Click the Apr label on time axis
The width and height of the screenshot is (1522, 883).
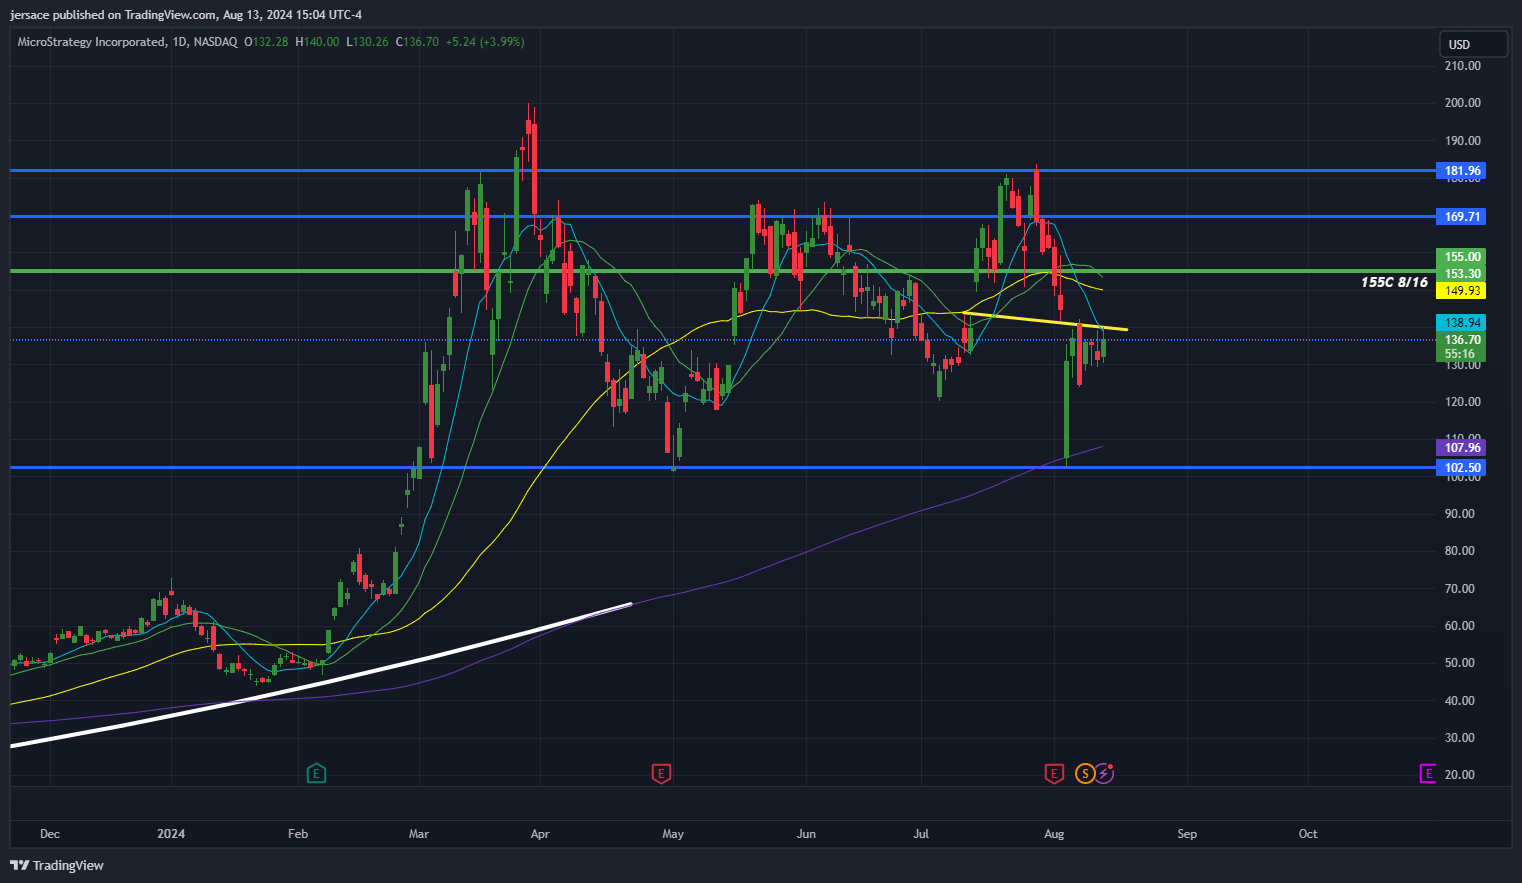(x=540, y=834)
